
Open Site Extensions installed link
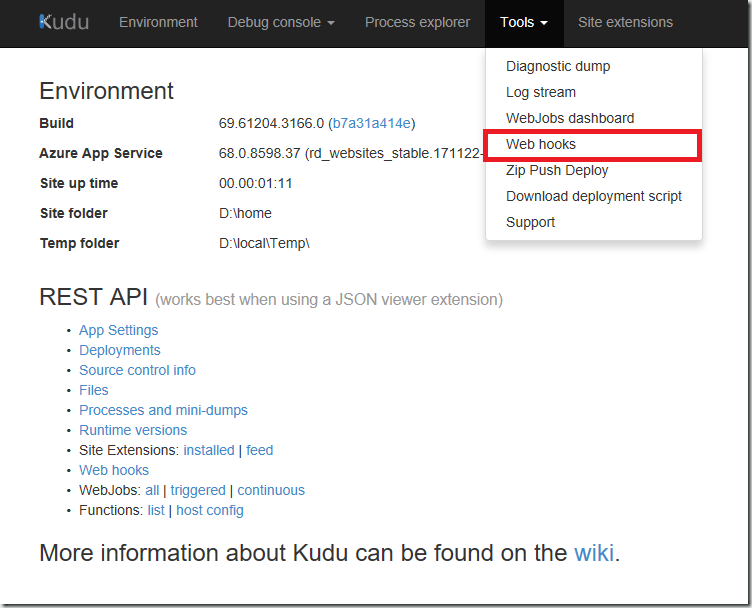coord(209,450)
